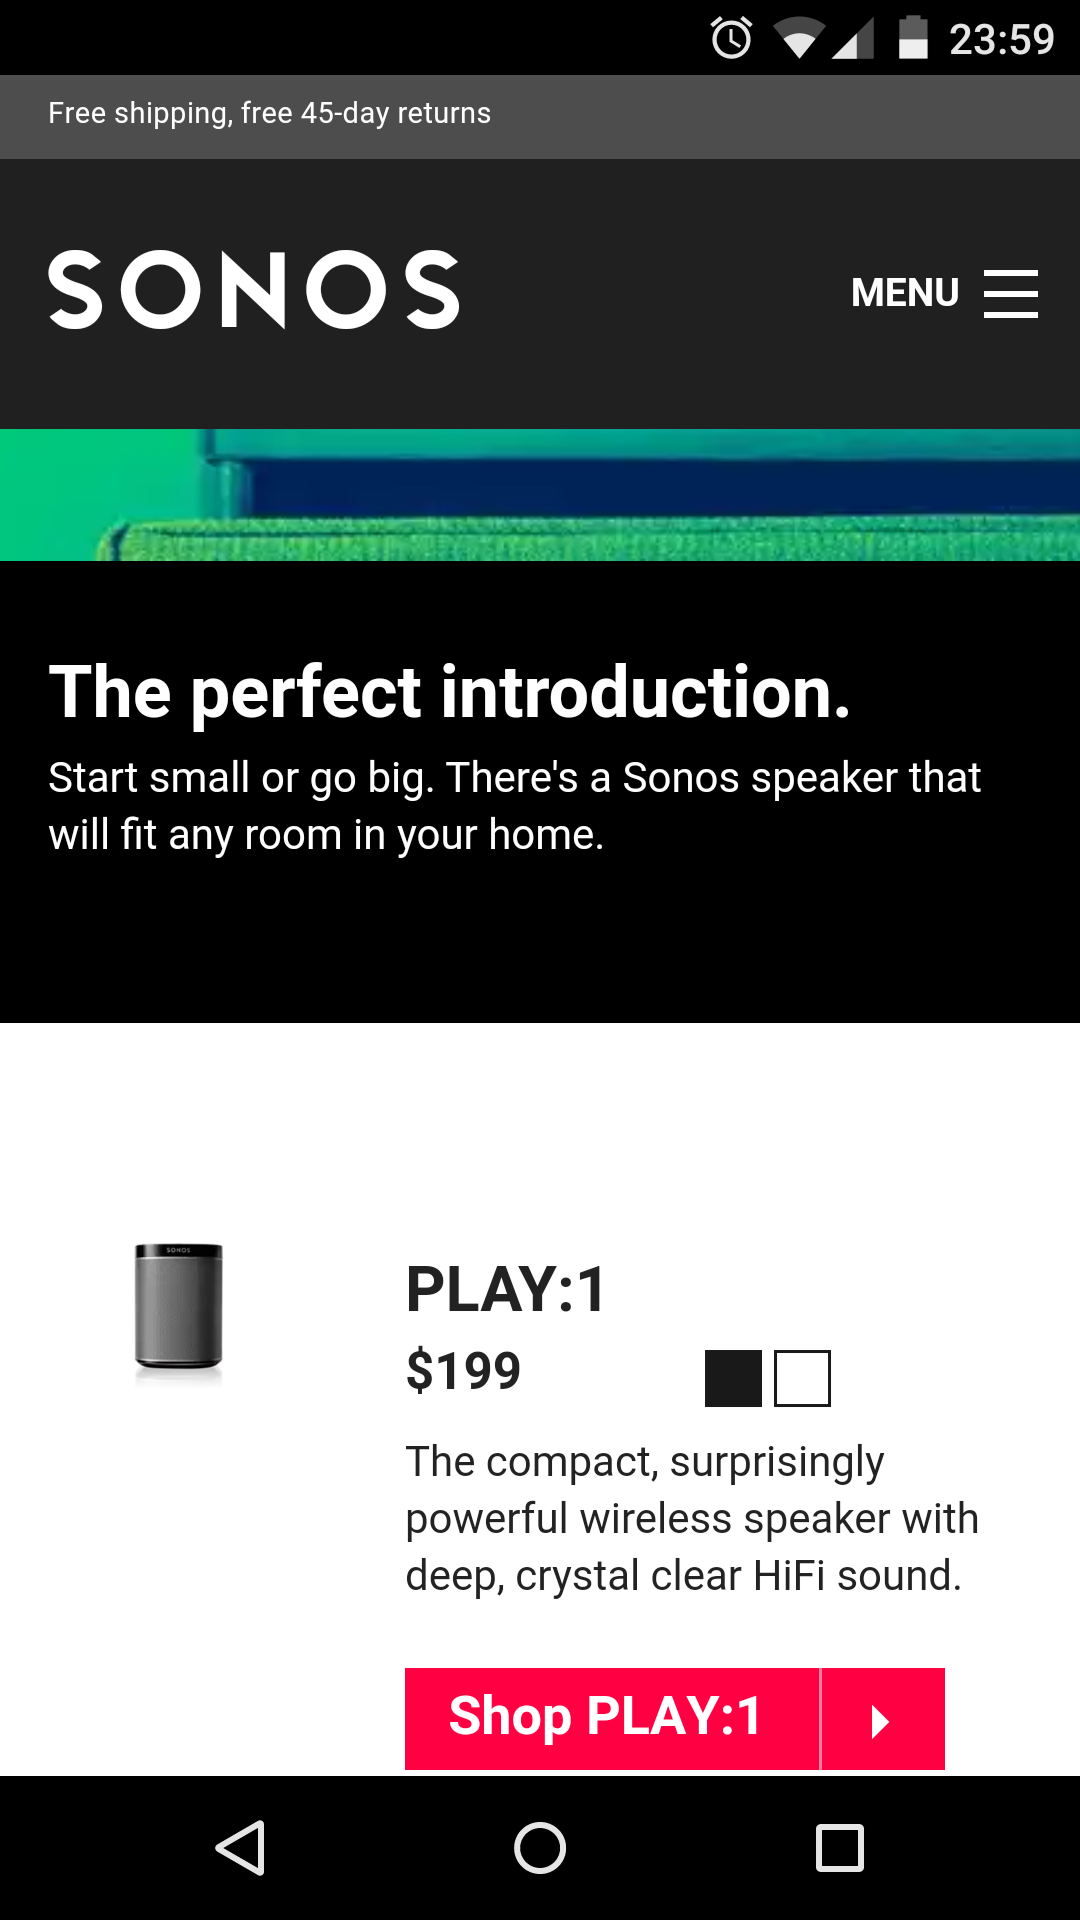Click the PLAY:1 product title
The width and height of the screenshot is (1080, 1920).
[506, 1289]
